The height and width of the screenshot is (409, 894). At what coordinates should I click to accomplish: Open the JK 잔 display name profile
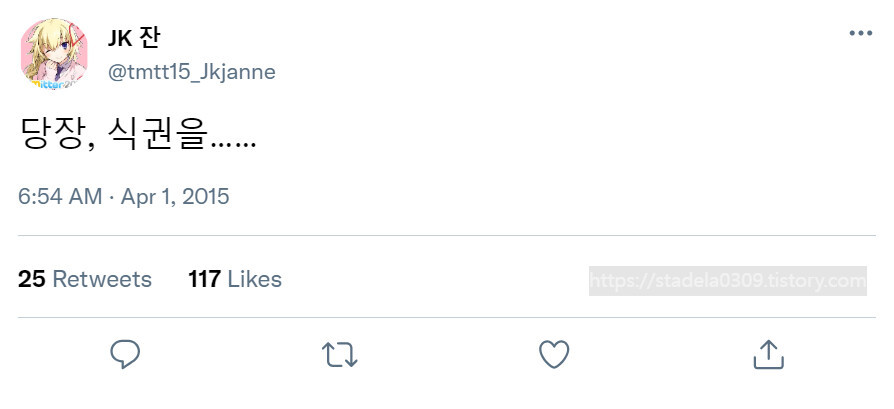pos(134,39)
